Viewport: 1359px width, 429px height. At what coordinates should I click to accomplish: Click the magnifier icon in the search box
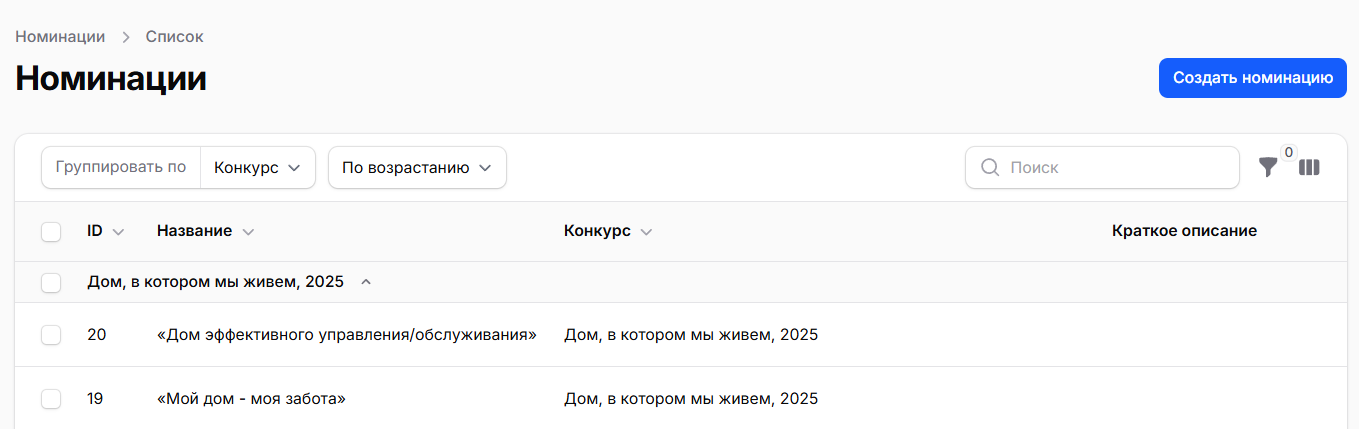click(x=990, y=168)
